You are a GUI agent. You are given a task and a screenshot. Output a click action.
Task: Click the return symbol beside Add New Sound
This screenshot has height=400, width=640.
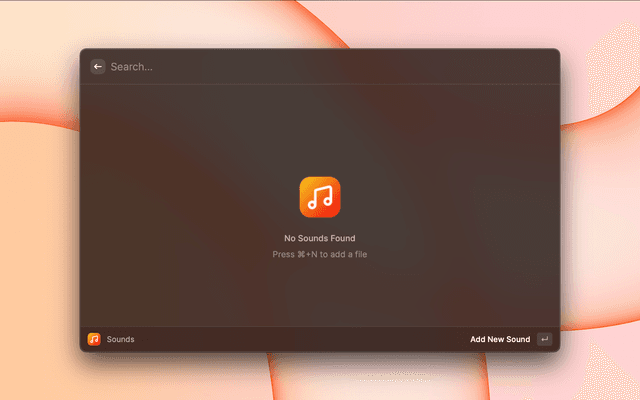[x=544, y=339]
